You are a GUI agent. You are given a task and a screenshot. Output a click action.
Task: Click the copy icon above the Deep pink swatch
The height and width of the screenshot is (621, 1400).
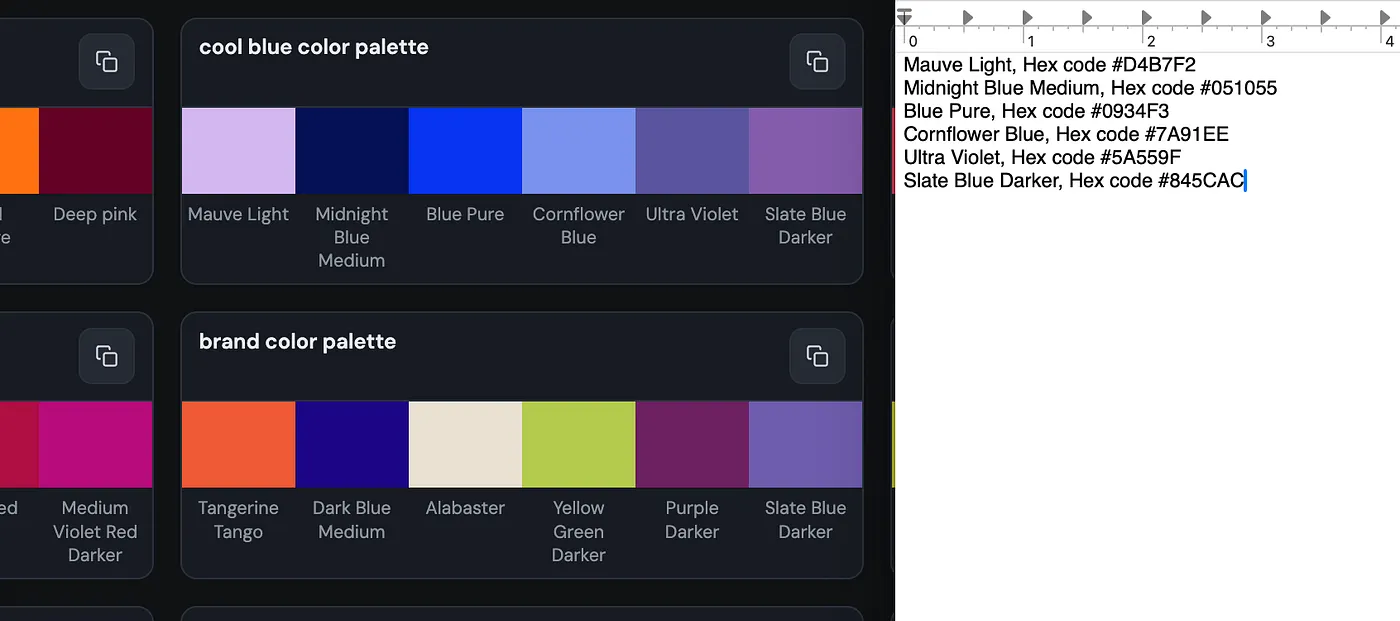pos(107,62)
